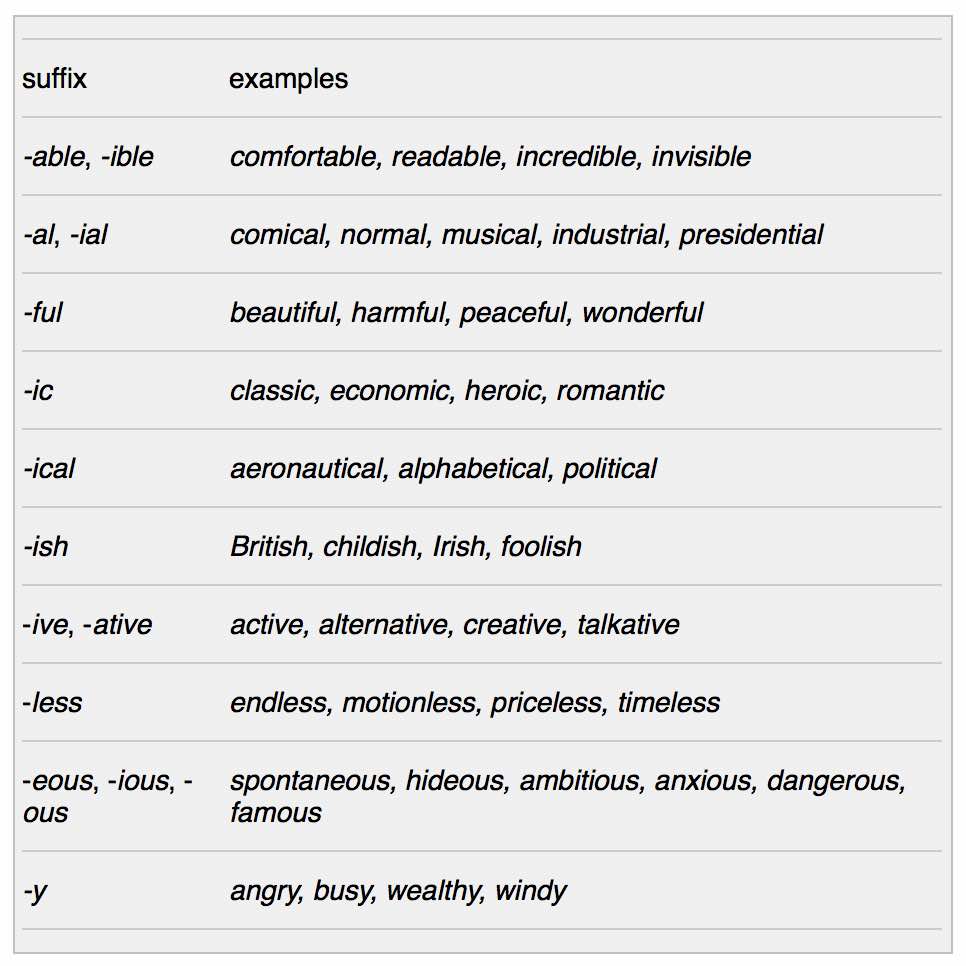Click the word "alphabetical" in the examples
This screenshot has width=966, height=966.
point(474,469)
